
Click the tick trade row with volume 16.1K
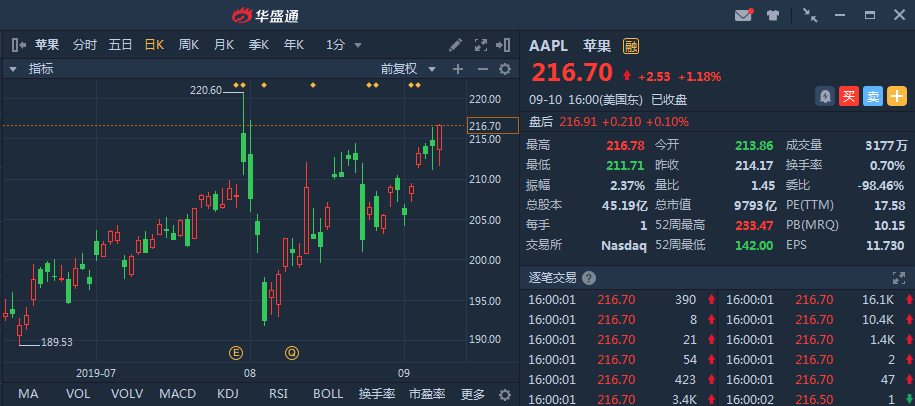coord(816,300)
